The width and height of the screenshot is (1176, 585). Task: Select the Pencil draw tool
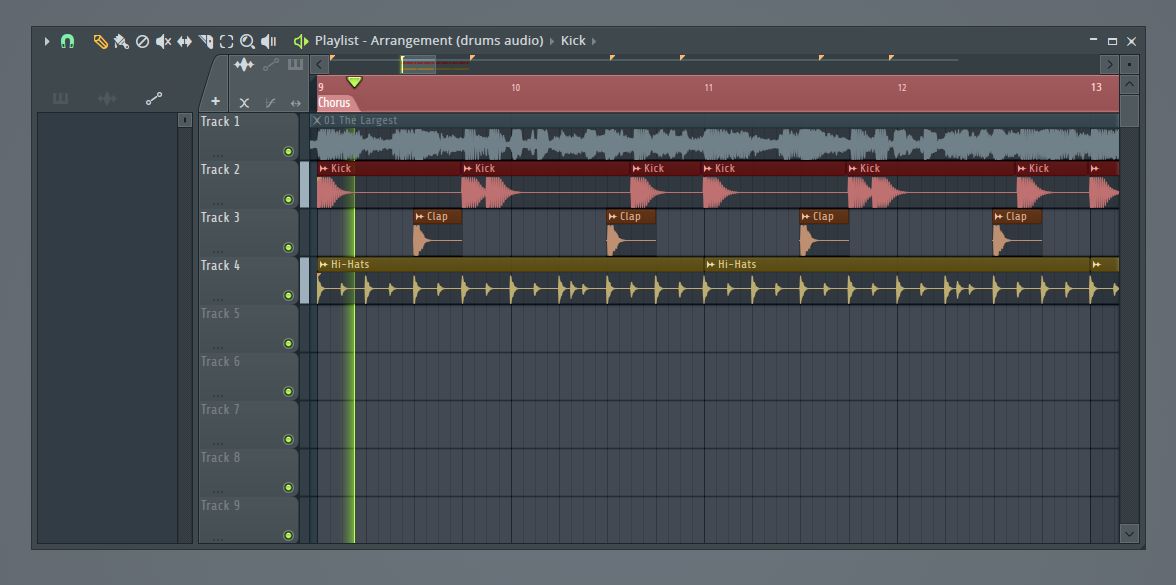pos(100,41)
